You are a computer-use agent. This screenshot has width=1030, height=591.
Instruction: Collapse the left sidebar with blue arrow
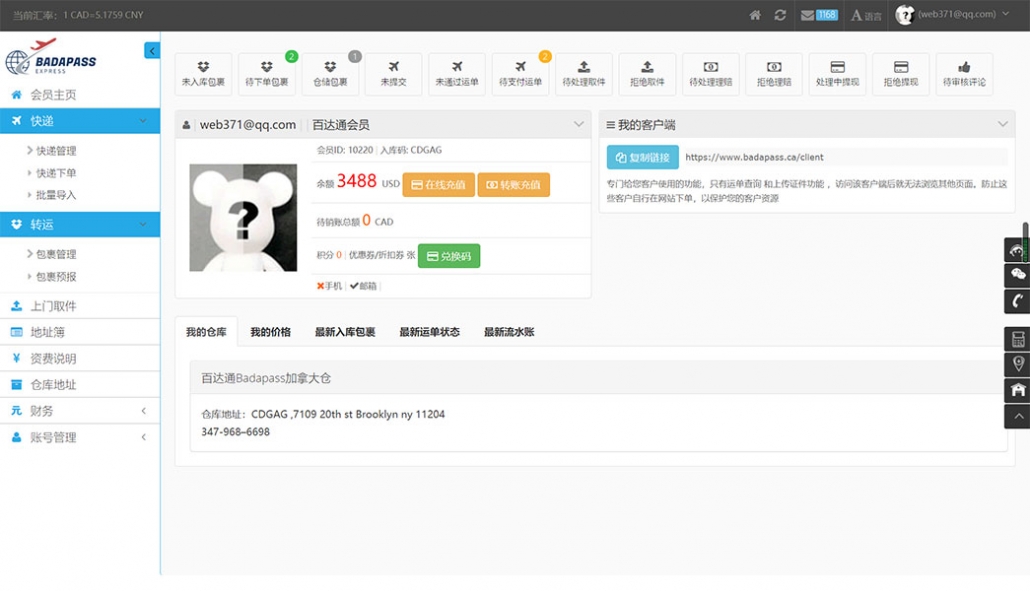[x=152, y=51]
